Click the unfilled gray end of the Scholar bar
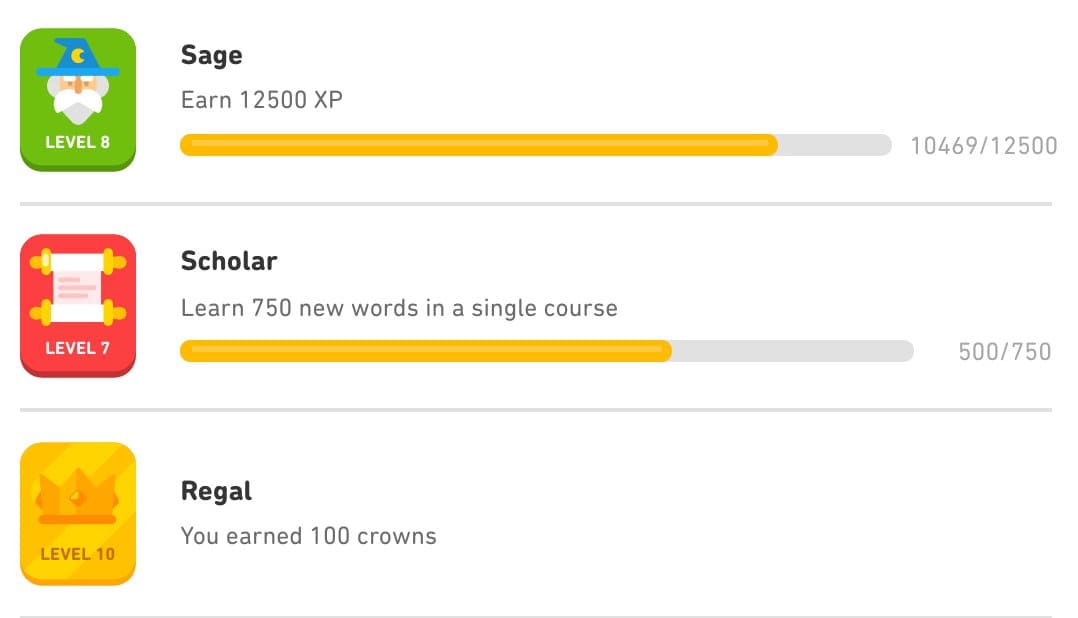This screenshot has width=1078, height=618. (793, 351)
